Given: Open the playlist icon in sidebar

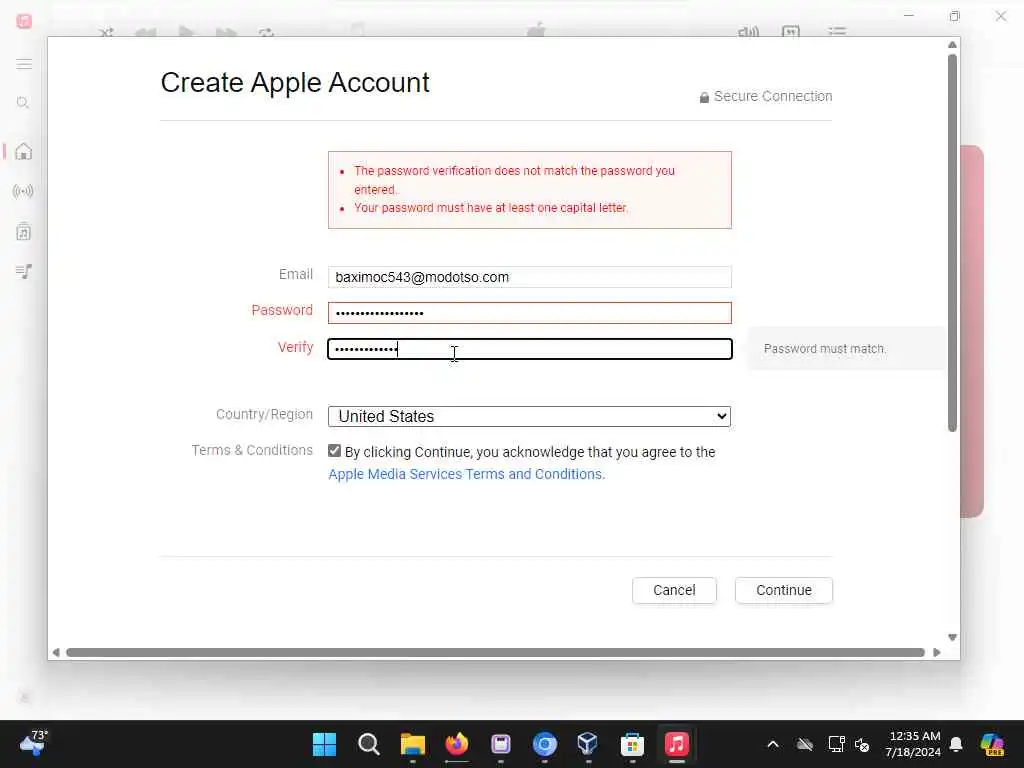Looking at the screenshot, I should (24, 272).
